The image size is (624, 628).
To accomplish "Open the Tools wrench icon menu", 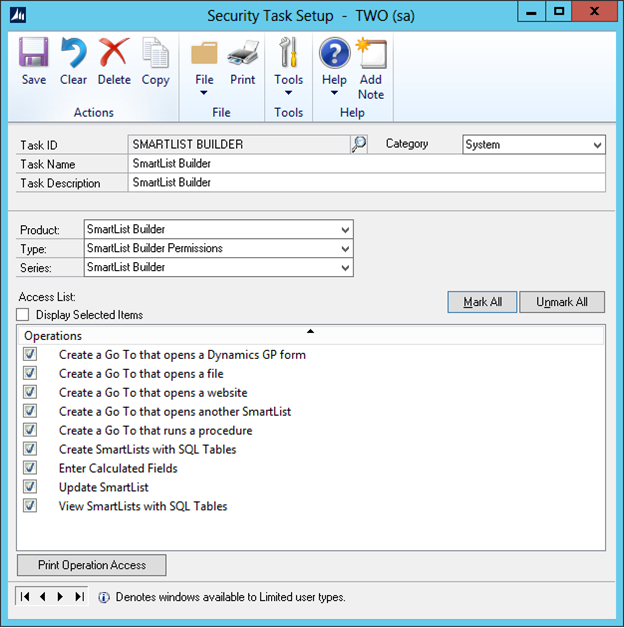I will pyautogui.click(x=288, y=52).
